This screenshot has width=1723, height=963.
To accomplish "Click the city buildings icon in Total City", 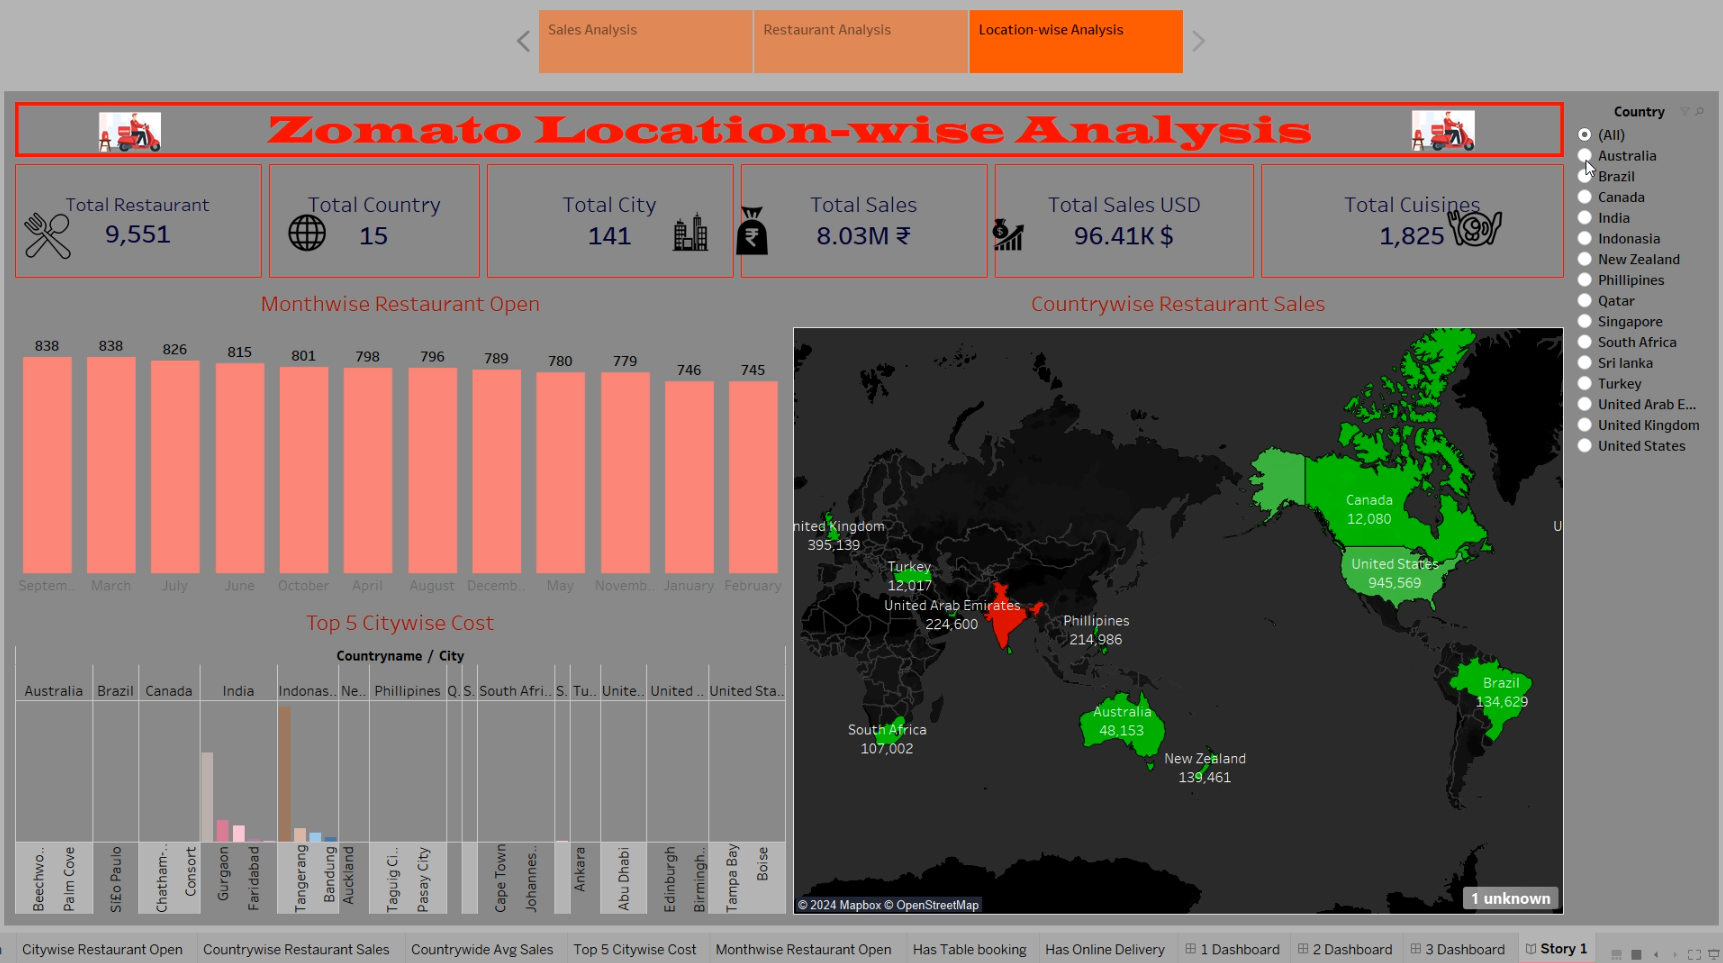I will point(690,233).
